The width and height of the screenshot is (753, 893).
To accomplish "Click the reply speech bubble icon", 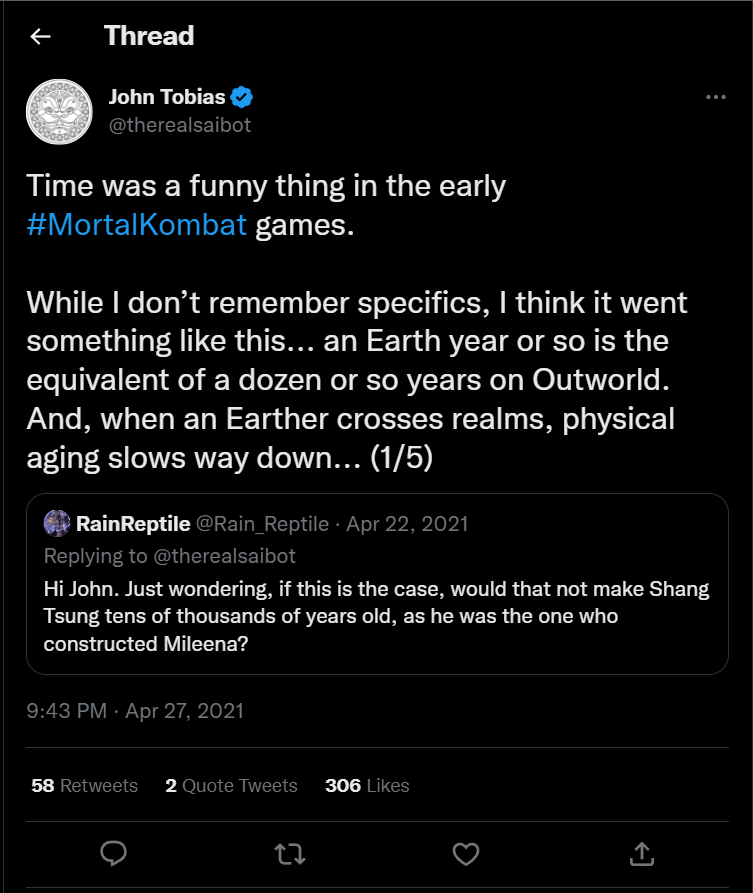I will pos(114,853).
